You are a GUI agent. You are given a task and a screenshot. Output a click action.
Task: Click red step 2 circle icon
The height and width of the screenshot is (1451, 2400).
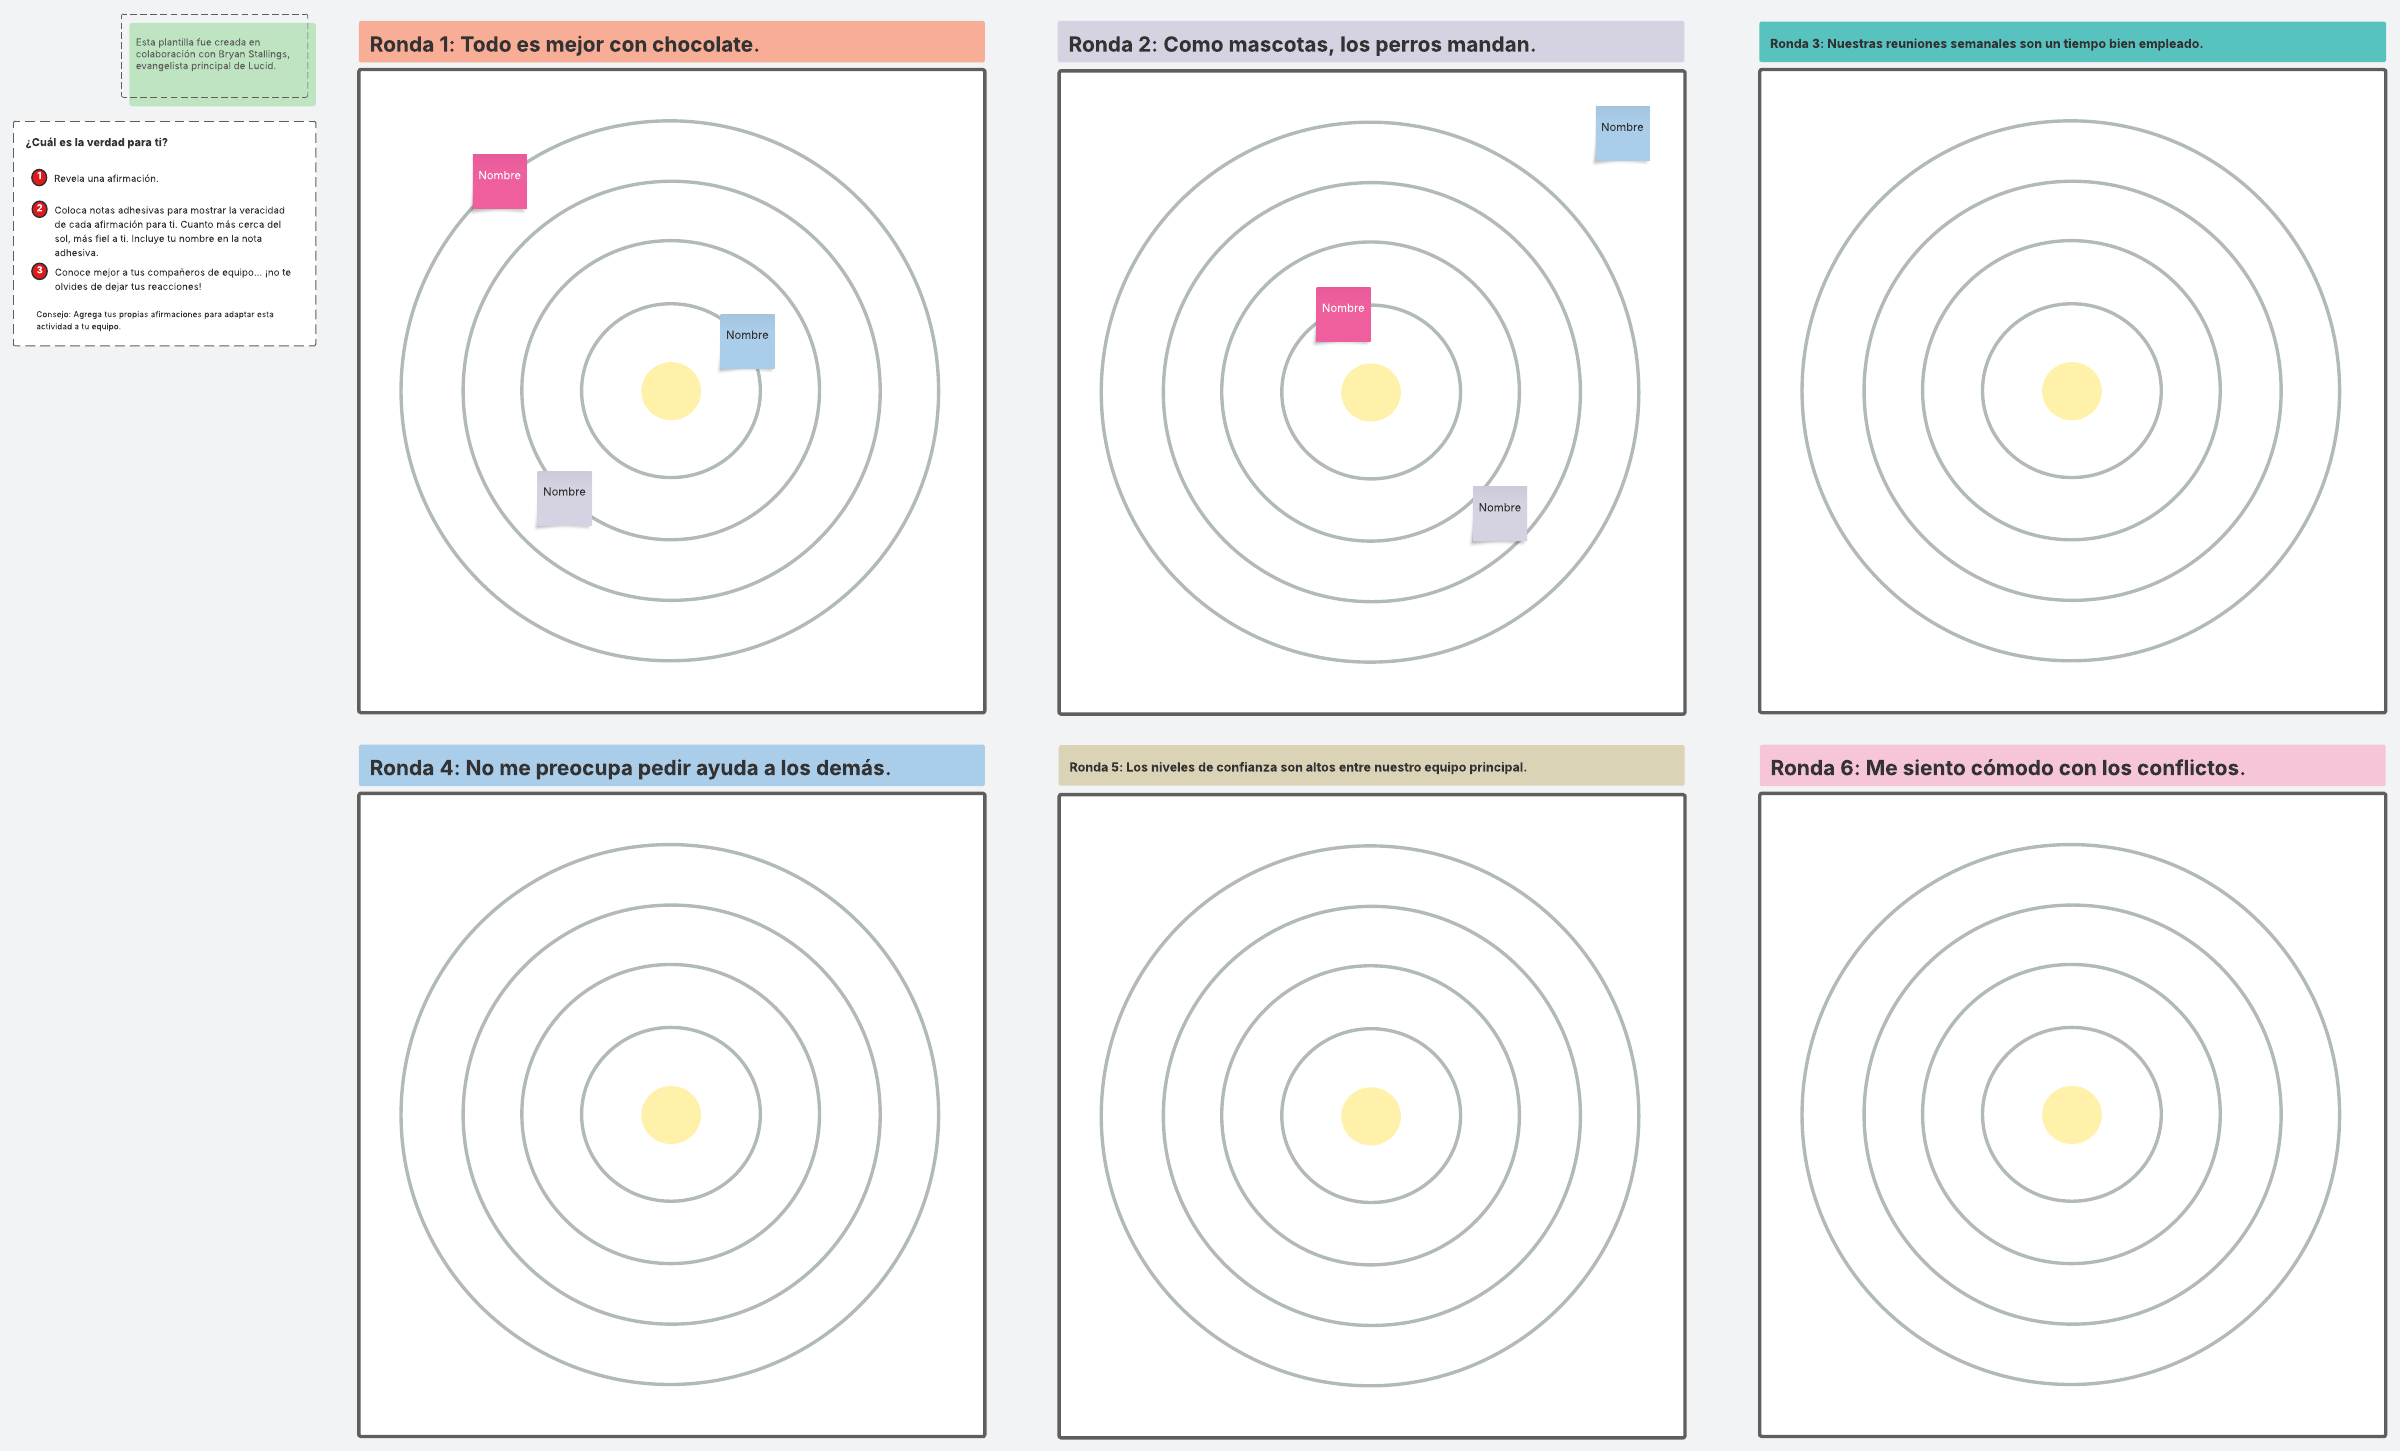coord(39,209)
